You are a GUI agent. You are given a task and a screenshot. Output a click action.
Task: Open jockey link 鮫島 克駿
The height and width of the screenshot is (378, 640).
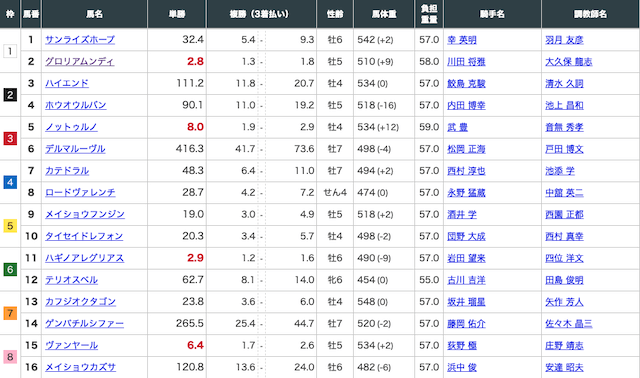466,84
